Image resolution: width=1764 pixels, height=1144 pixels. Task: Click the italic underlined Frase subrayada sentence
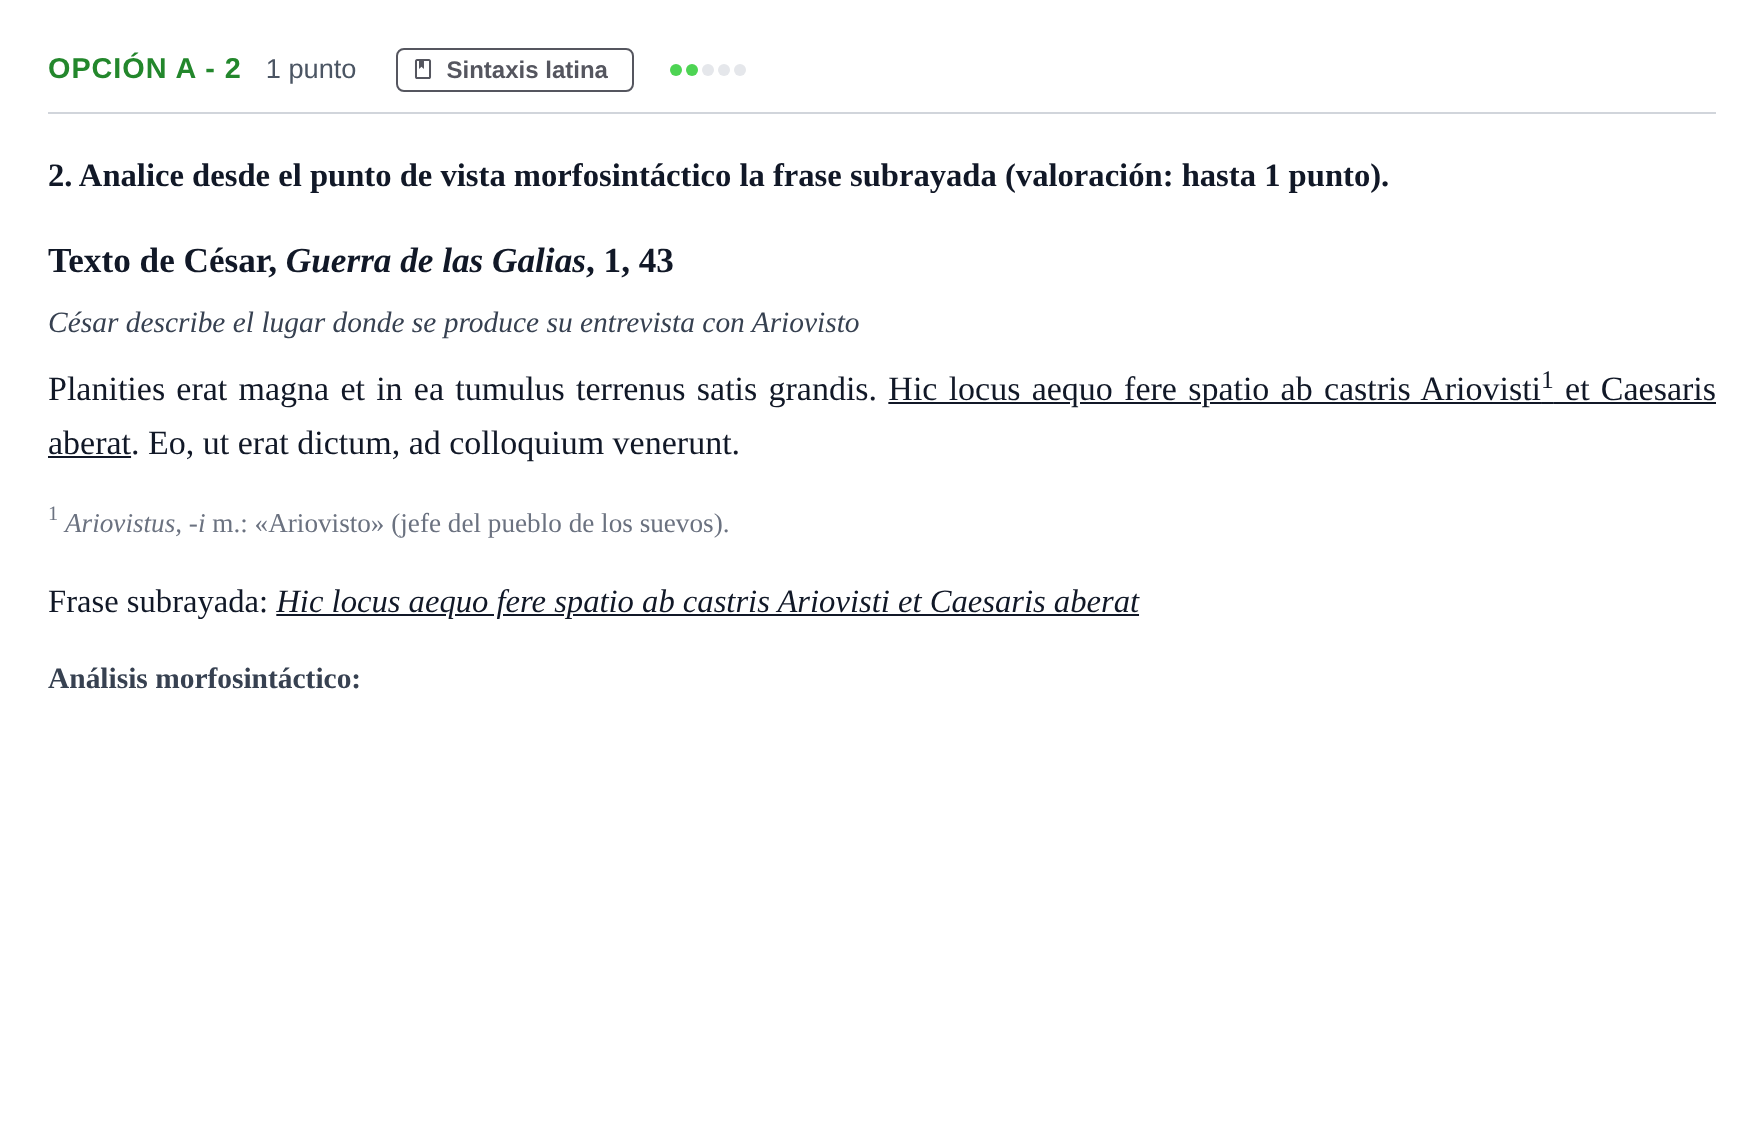(x=707, y=602)
